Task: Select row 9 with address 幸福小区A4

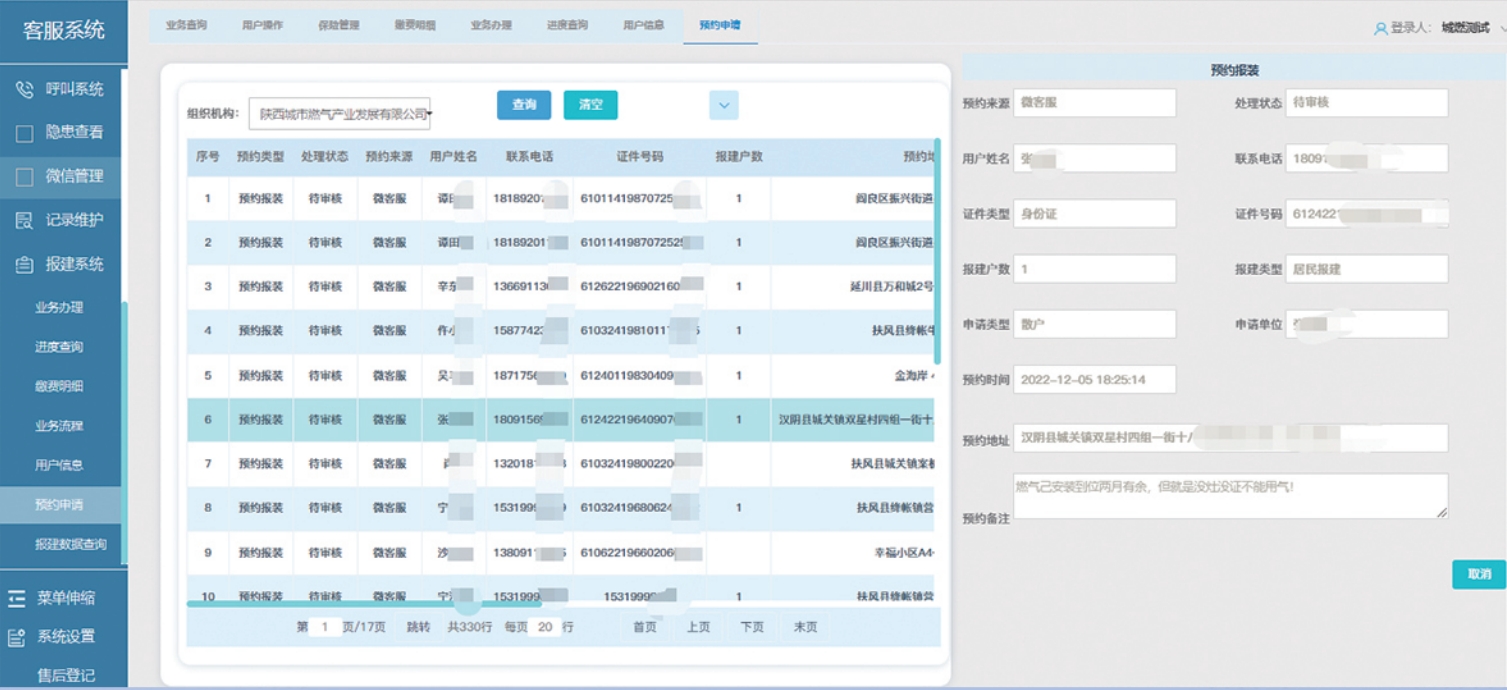Action: tap(560, 552)
